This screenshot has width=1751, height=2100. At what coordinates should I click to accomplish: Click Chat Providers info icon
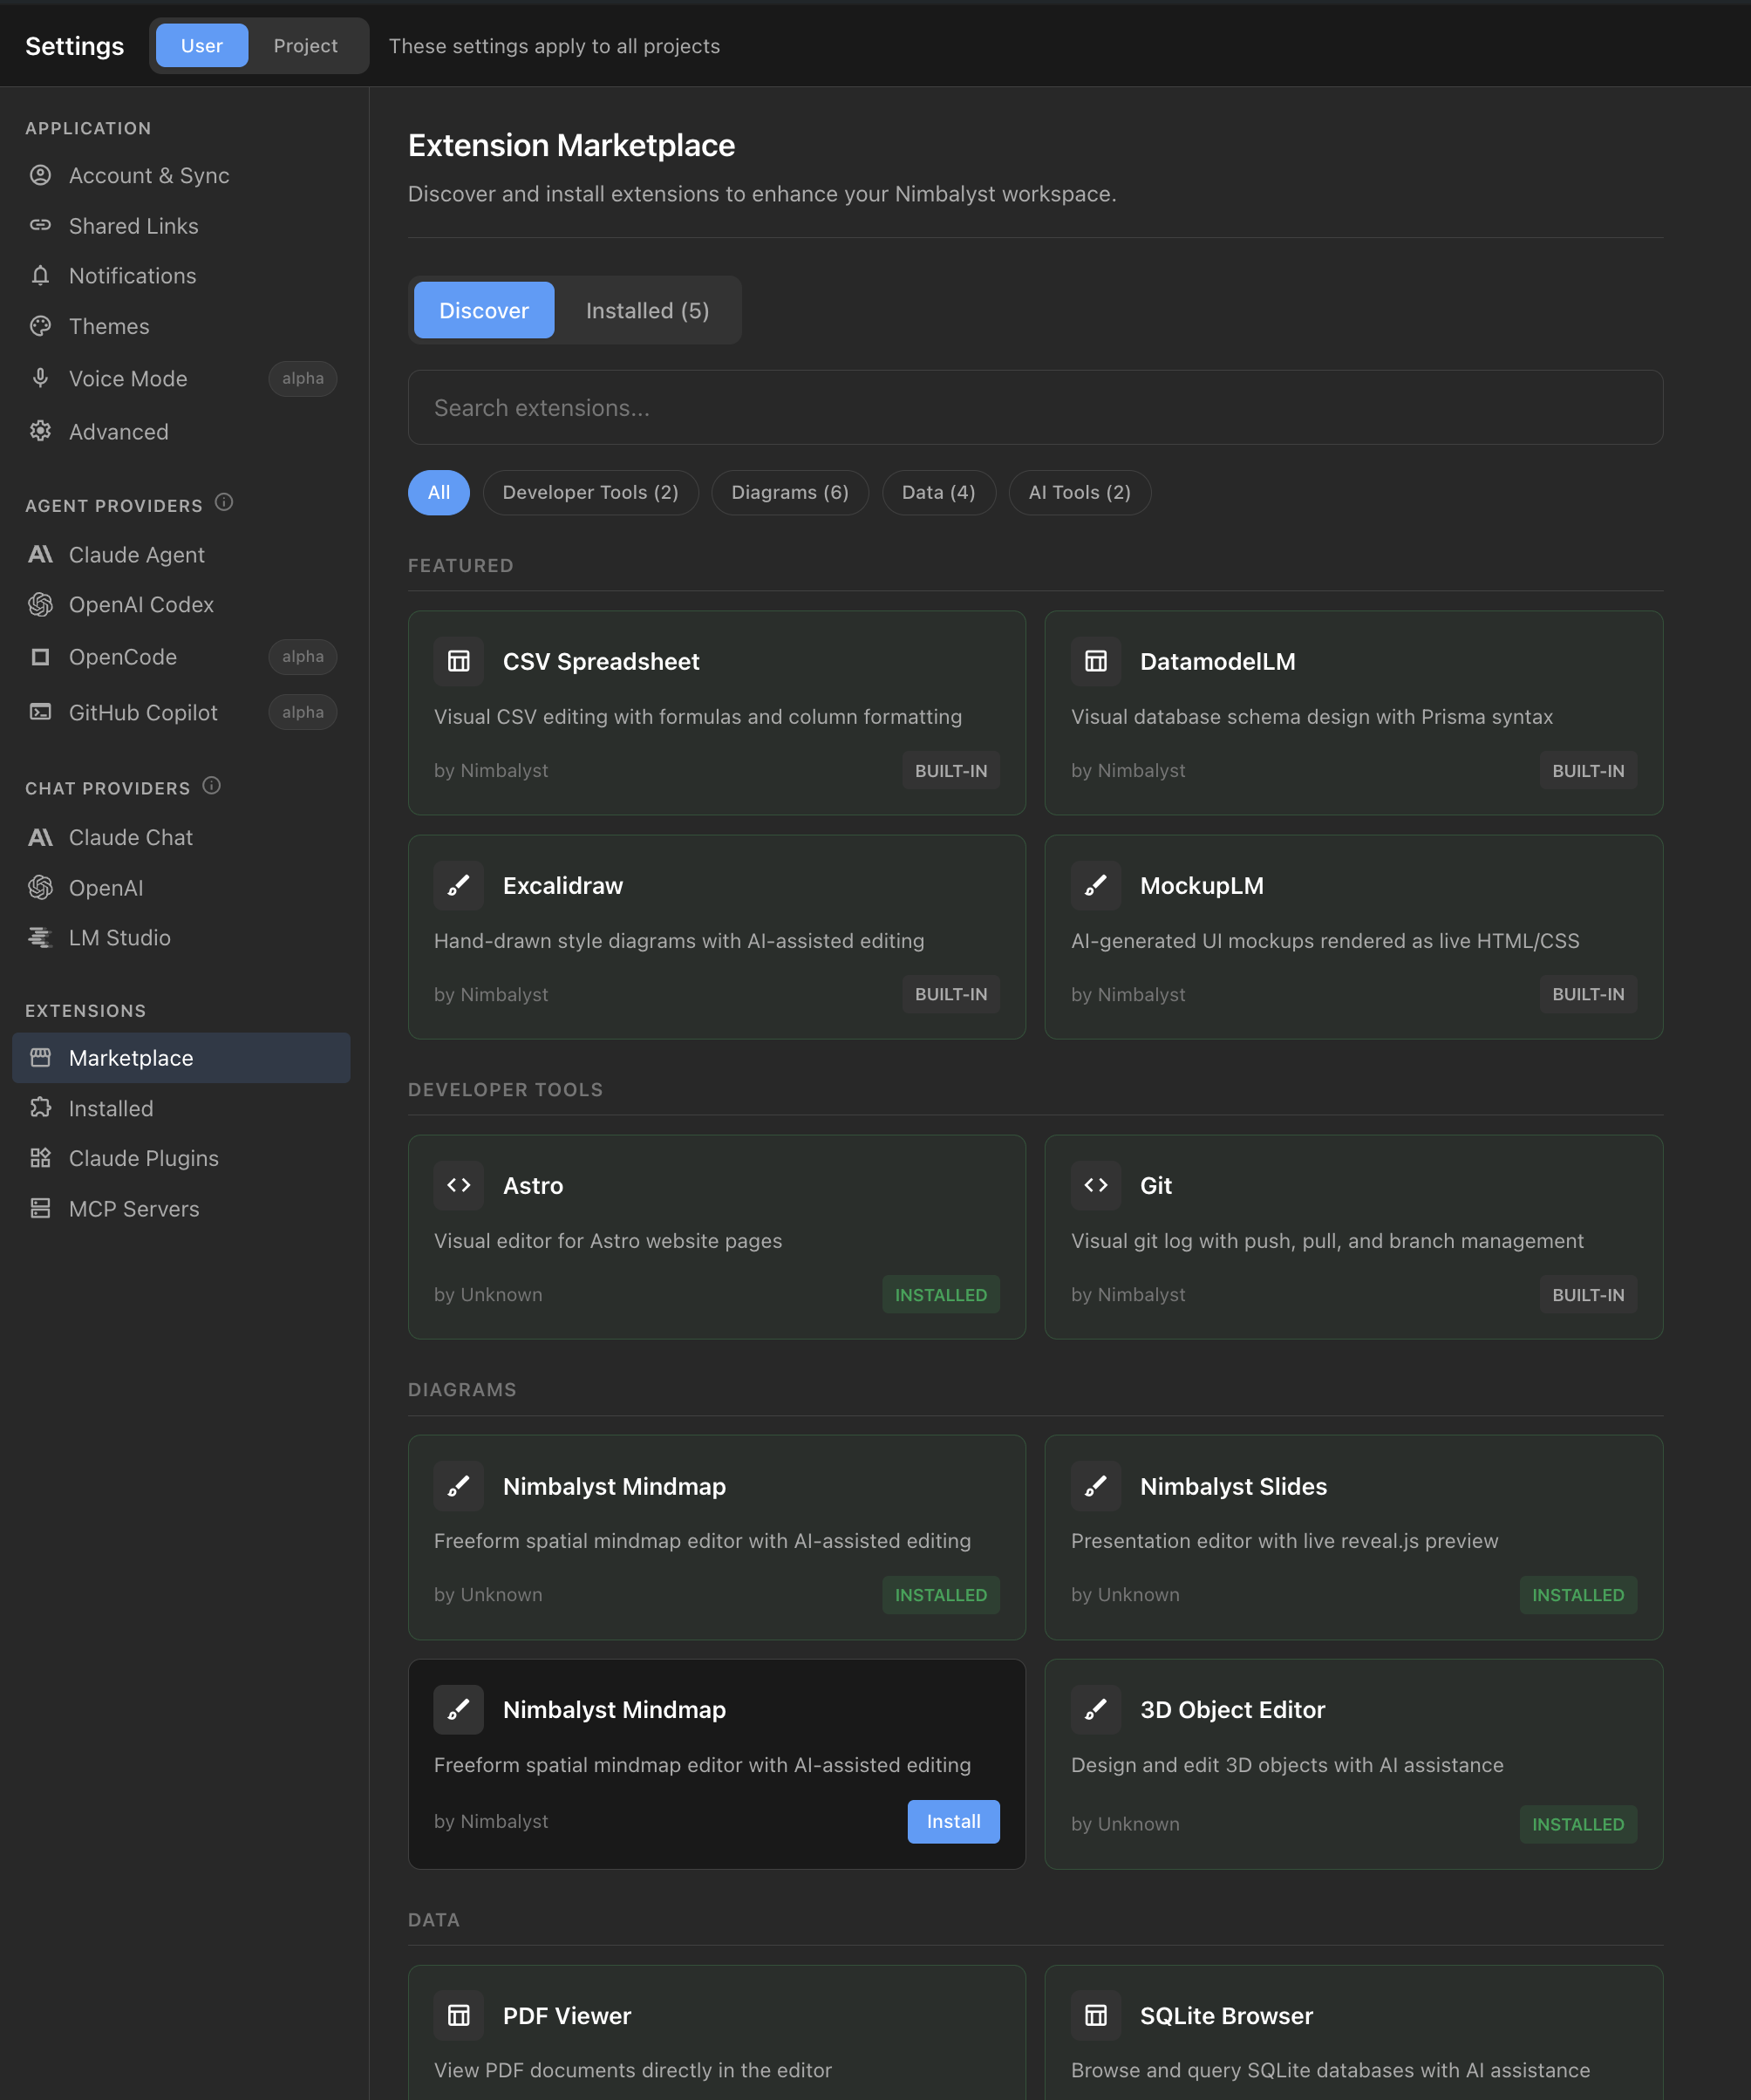[211, 786]
